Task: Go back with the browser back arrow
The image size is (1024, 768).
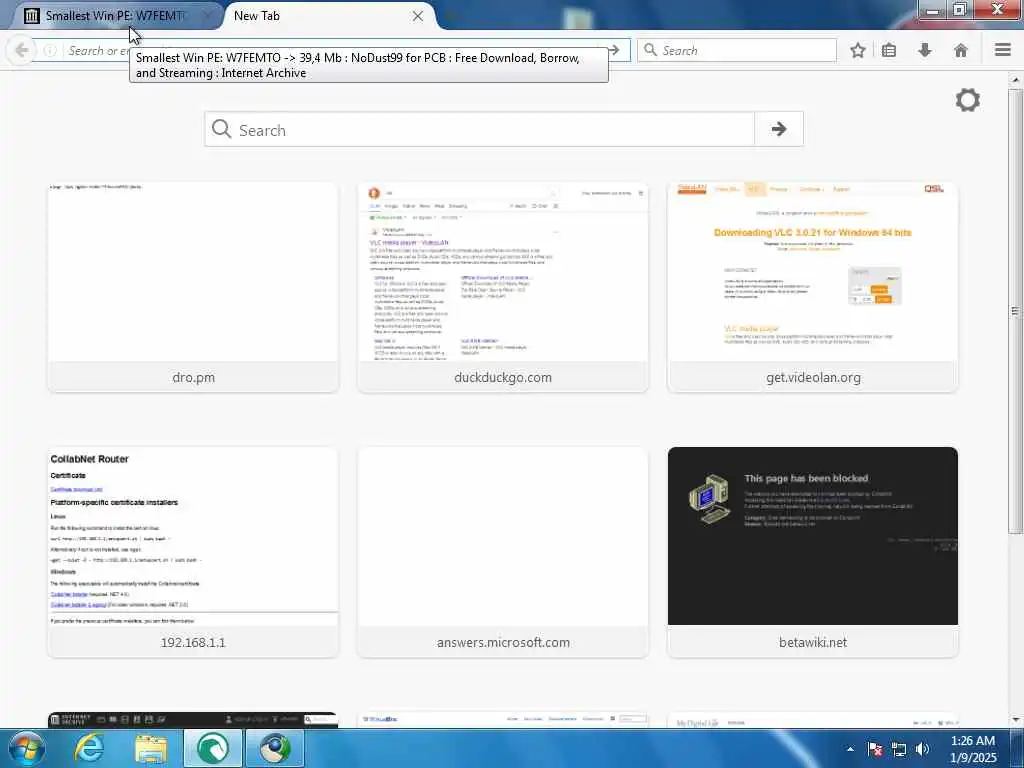Action: 21,50
